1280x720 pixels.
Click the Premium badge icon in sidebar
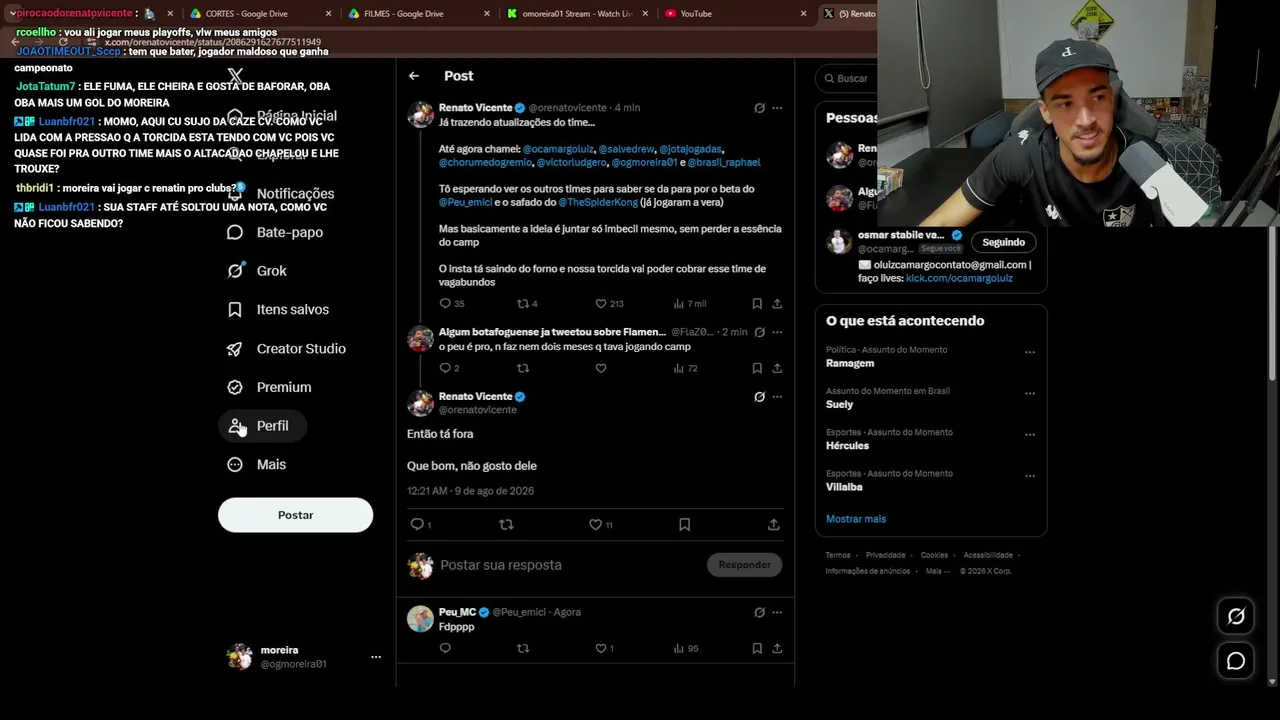[235, 387]
